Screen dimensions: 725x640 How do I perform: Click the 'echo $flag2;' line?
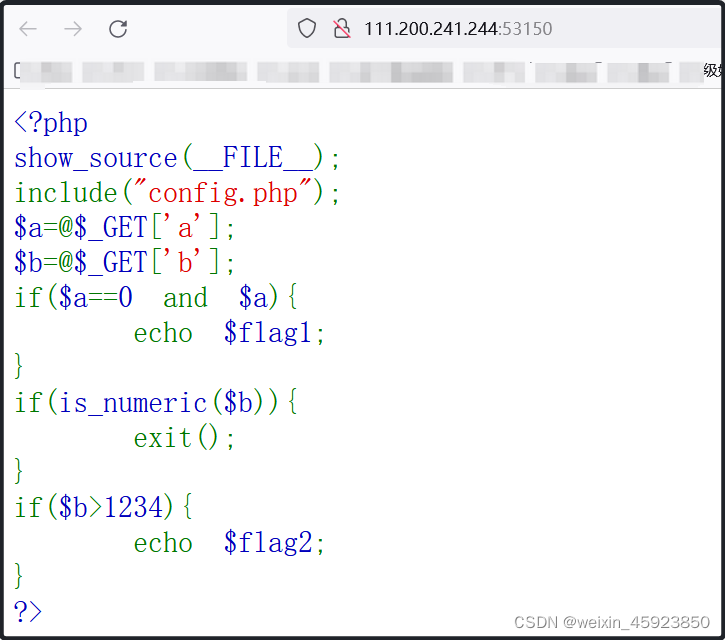click(229, 542)
